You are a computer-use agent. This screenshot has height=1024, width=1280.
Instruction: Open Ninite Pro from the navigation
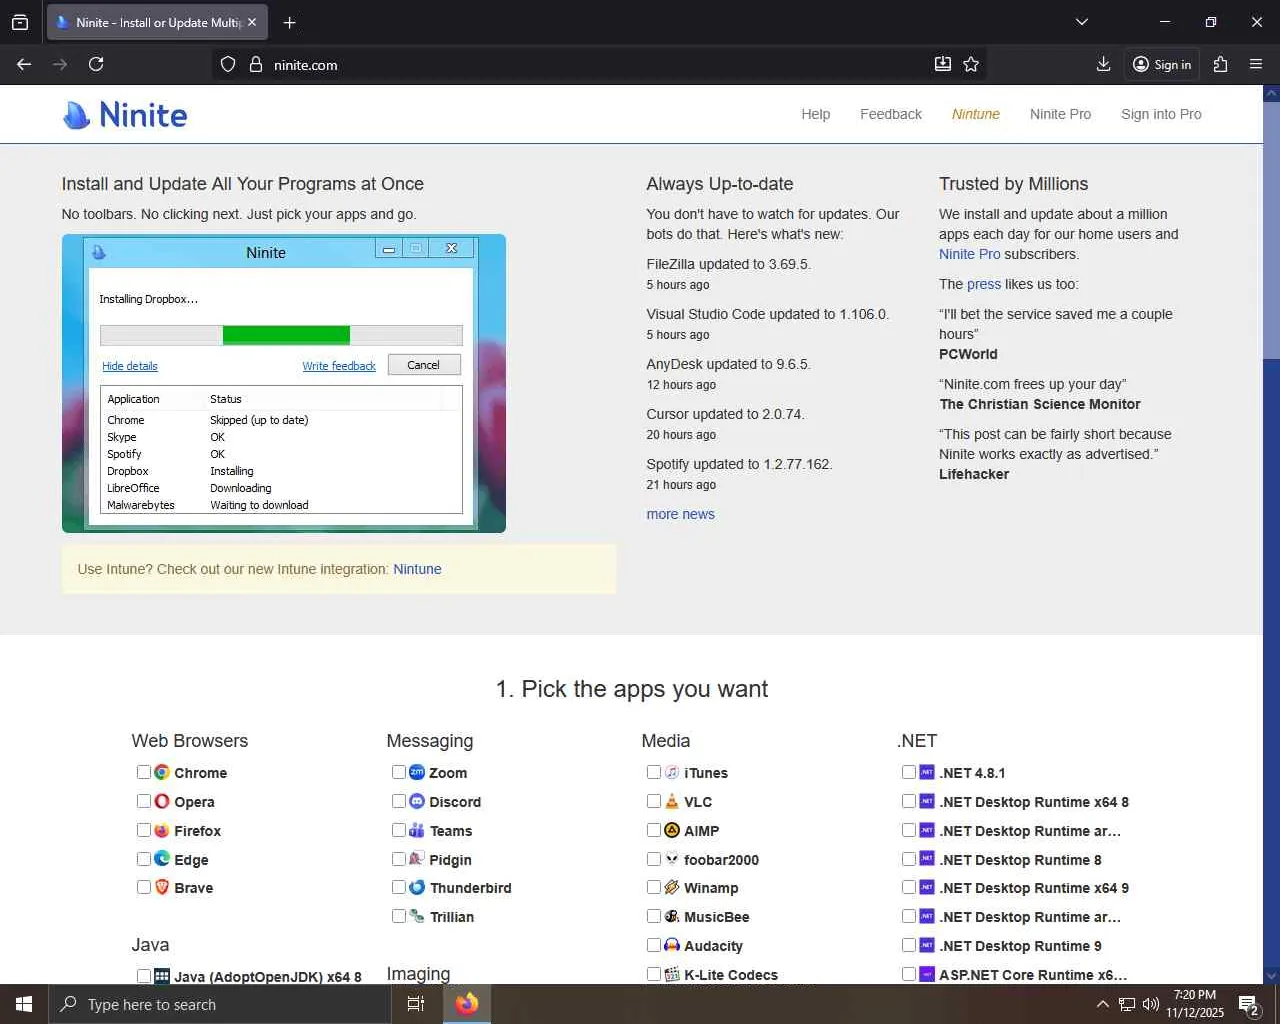click(1060, 114)
